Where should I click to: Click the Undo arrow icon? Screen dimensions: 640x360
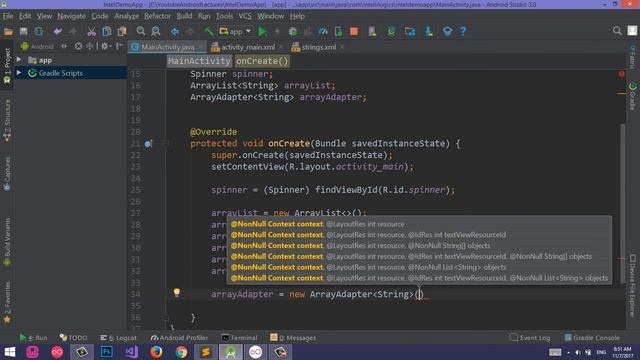tap(57, 31)
